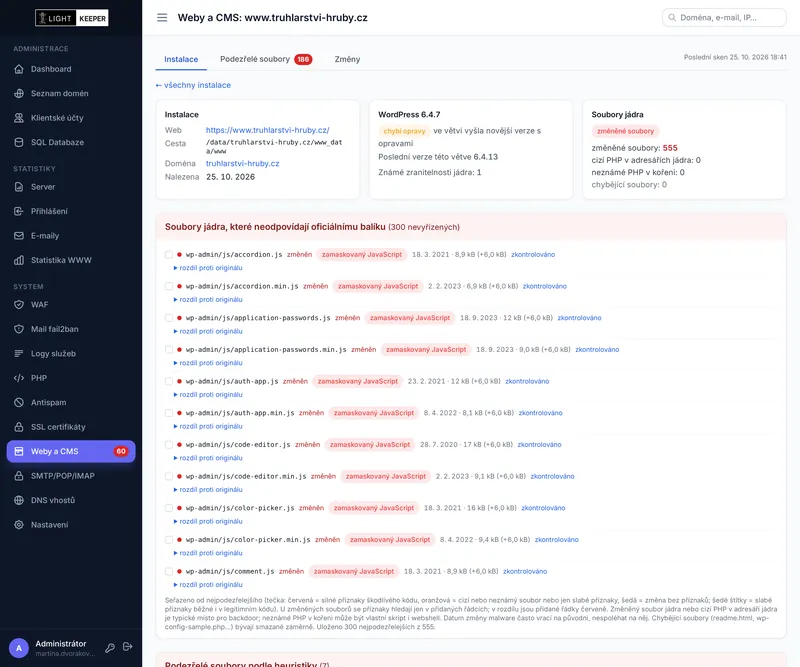Open the Dashboard sidebar icon
Viewport: 800px width, 667px height.
pos(19,69)
